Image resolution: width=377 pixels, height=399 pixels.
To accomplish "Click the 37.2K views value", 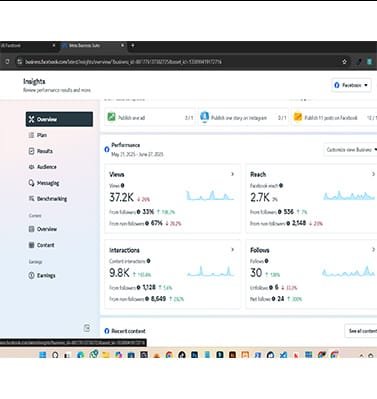I will [x=121, y=198].
